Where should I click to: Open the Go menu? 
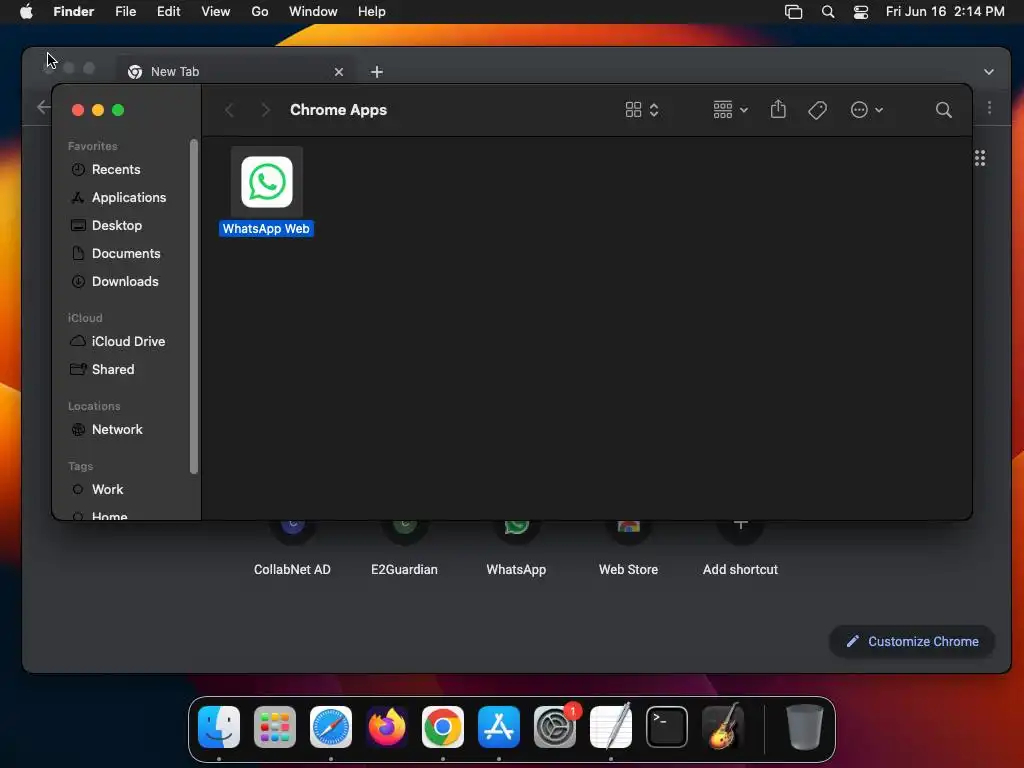point(260,12)
